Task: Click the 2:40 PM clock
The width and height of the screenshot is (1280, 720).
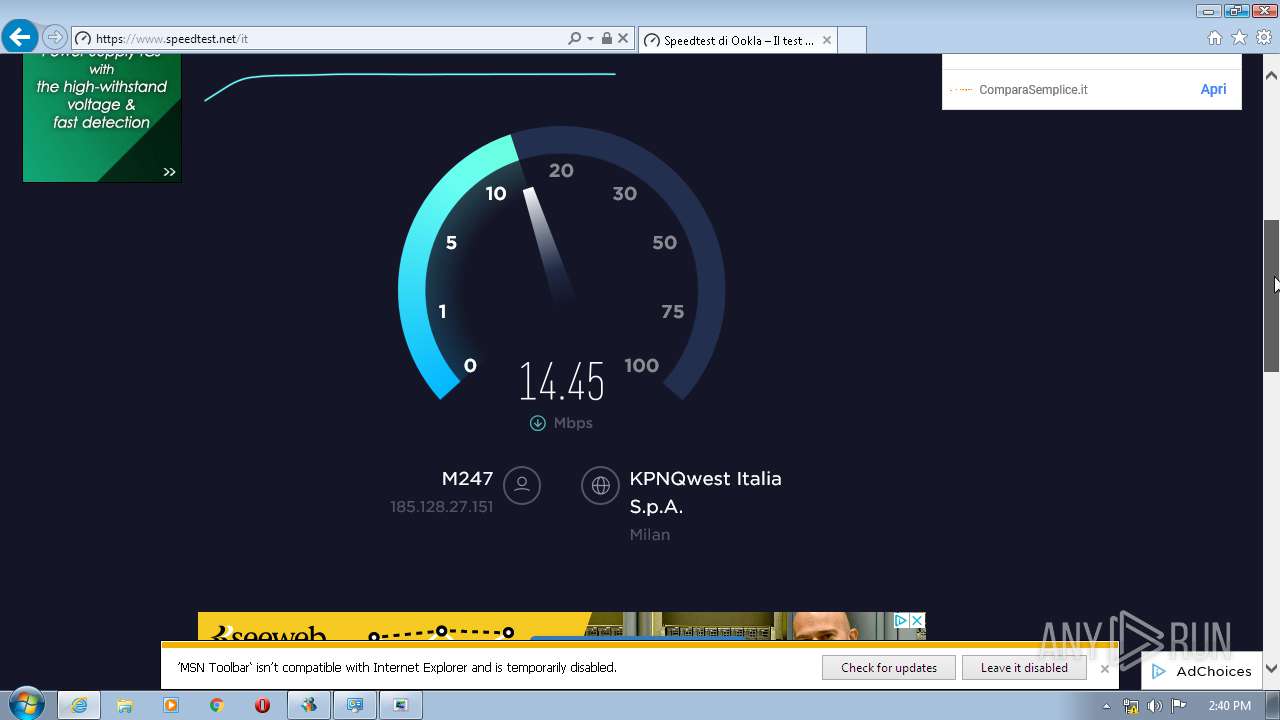Action: [x=1229, y=706]
